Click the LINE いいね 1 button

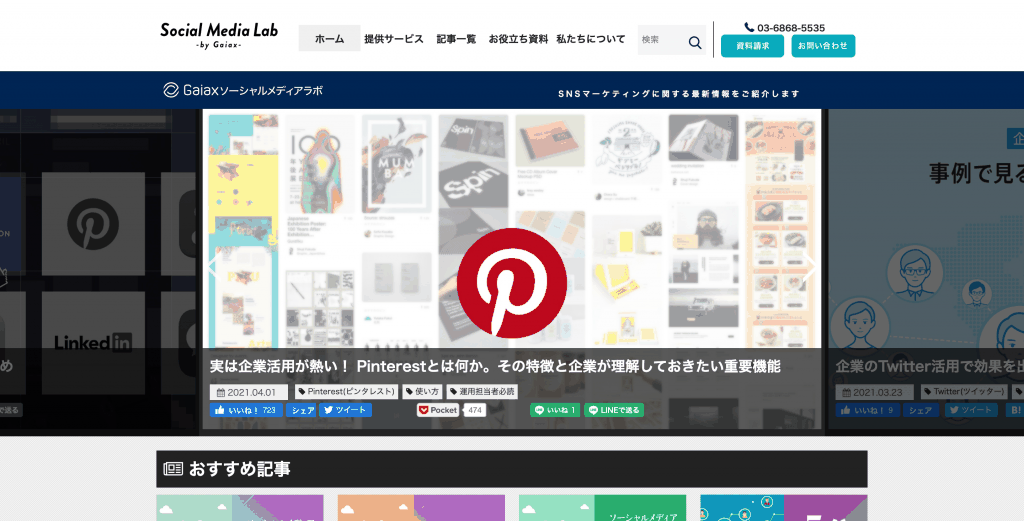[555, 410]
